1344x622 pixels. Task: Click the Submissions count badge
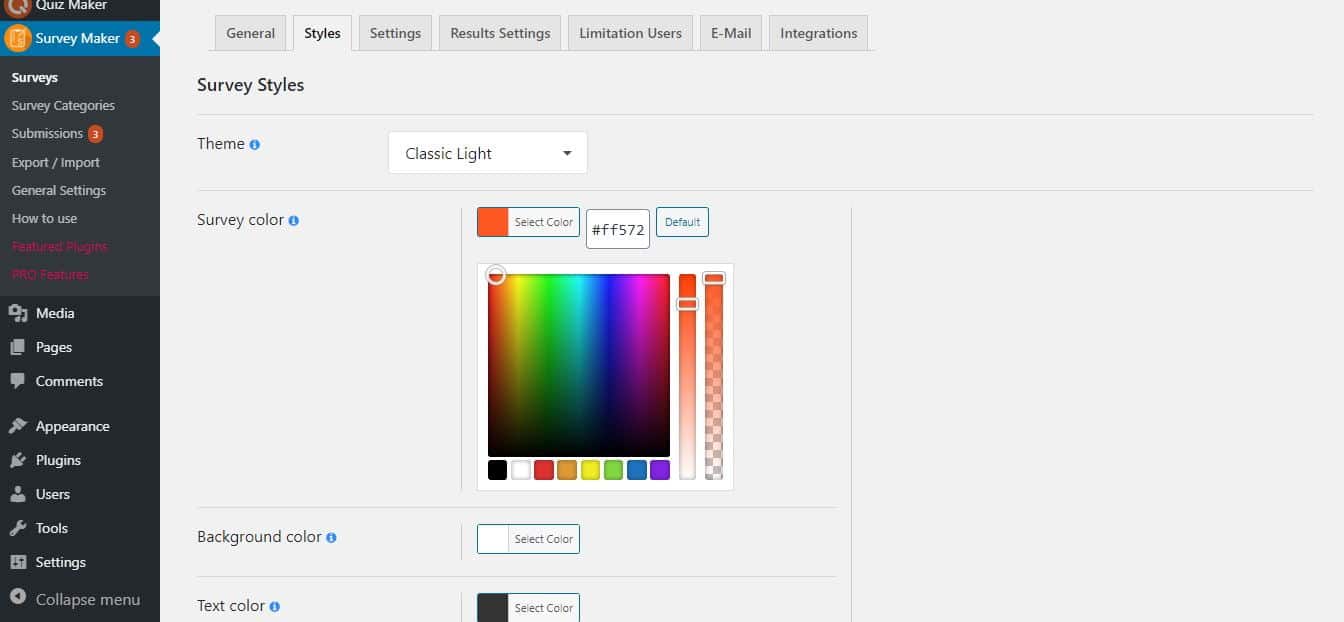[x=95, y=134]
